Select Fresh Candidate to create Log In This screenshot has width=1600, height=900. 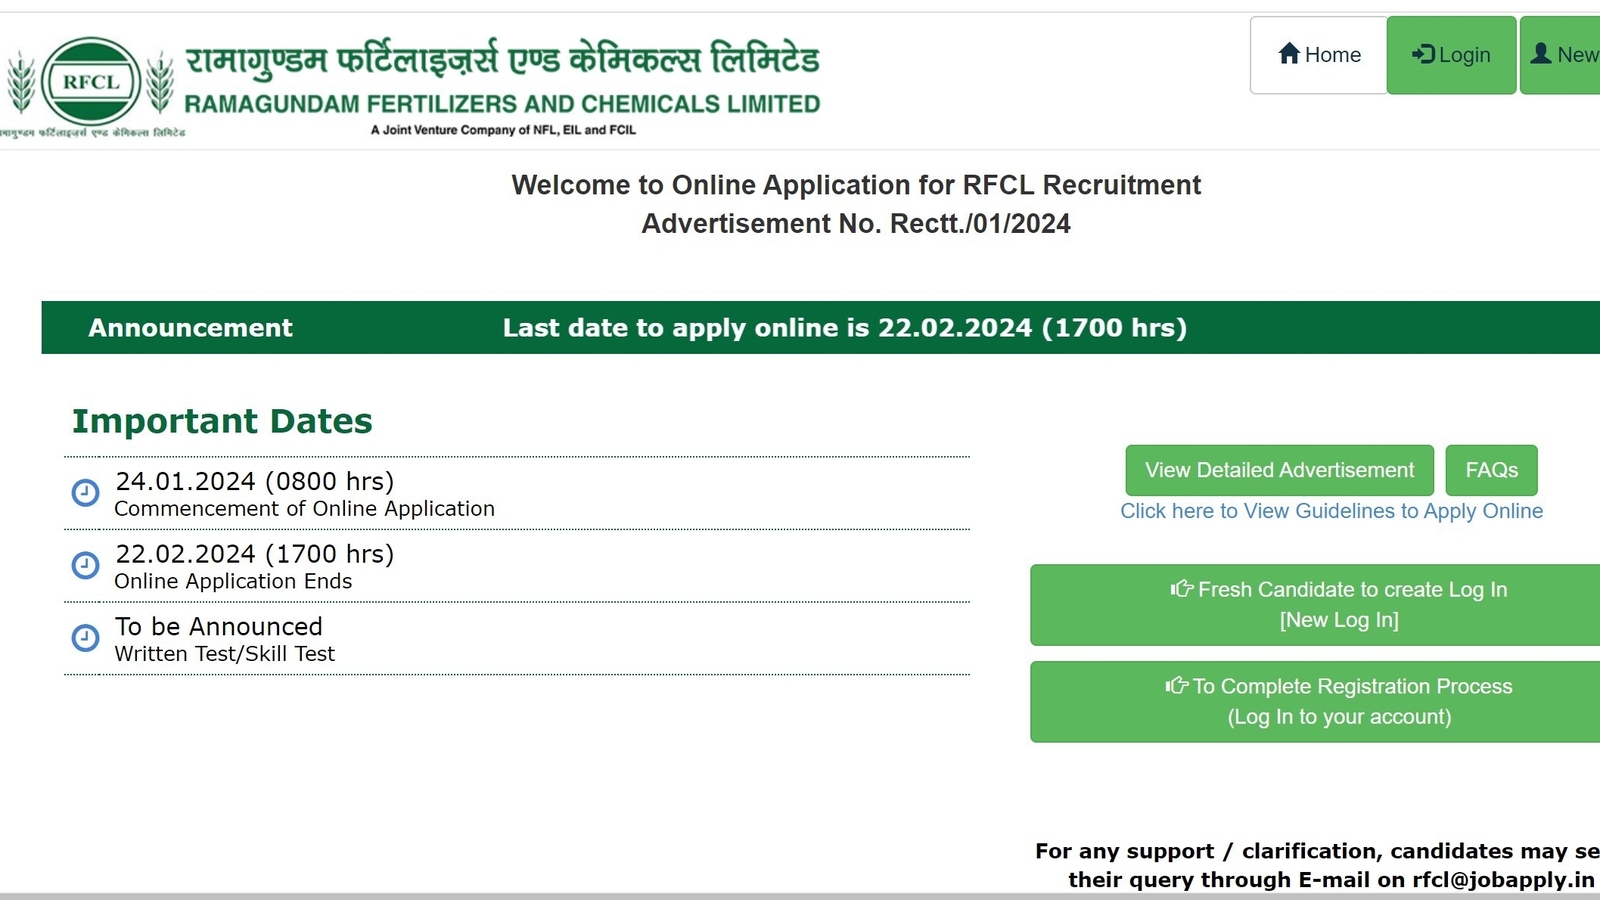1315,605
